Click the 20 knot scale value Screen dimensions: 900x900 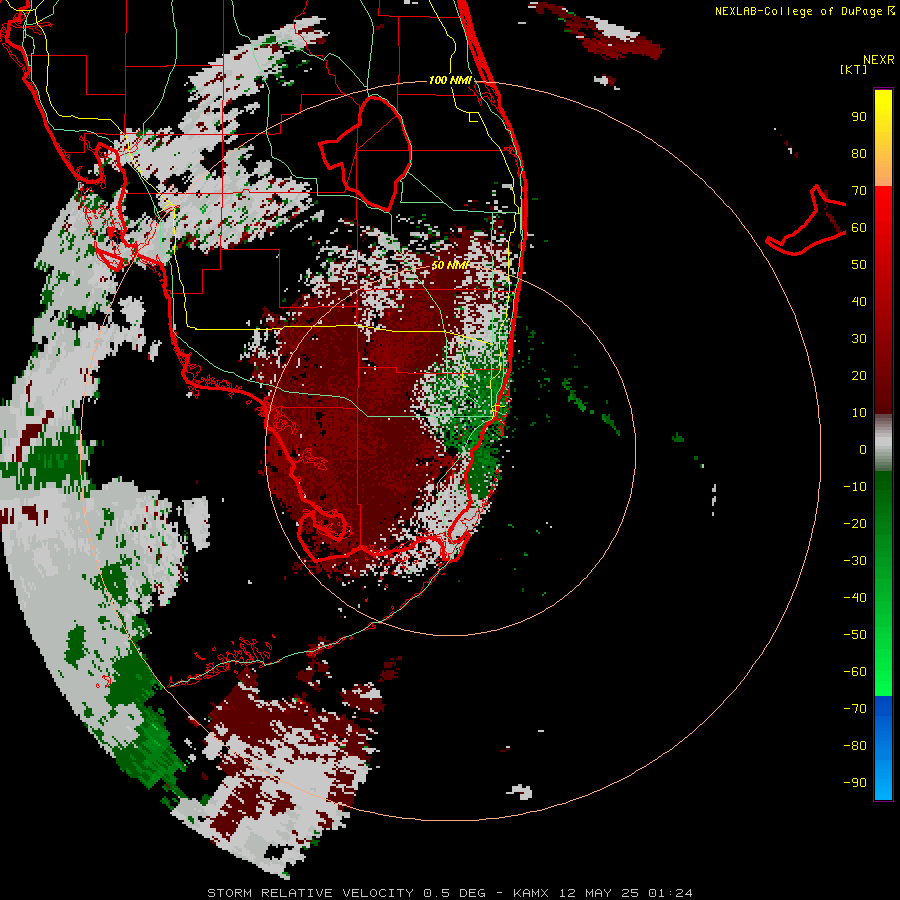859,376
